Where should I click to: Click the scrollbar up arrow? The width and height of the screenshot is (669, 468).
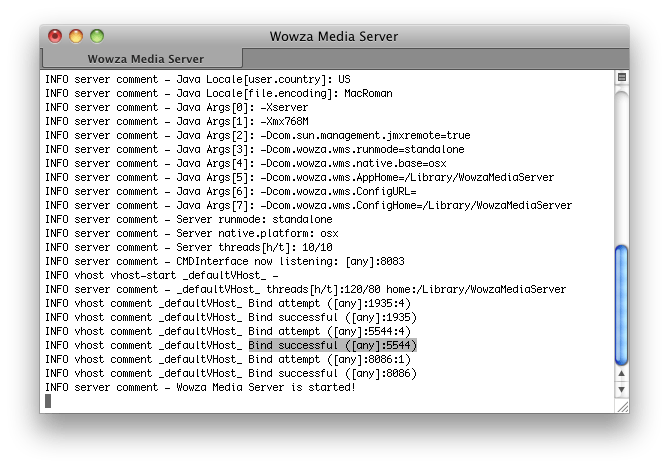(622, 374)
